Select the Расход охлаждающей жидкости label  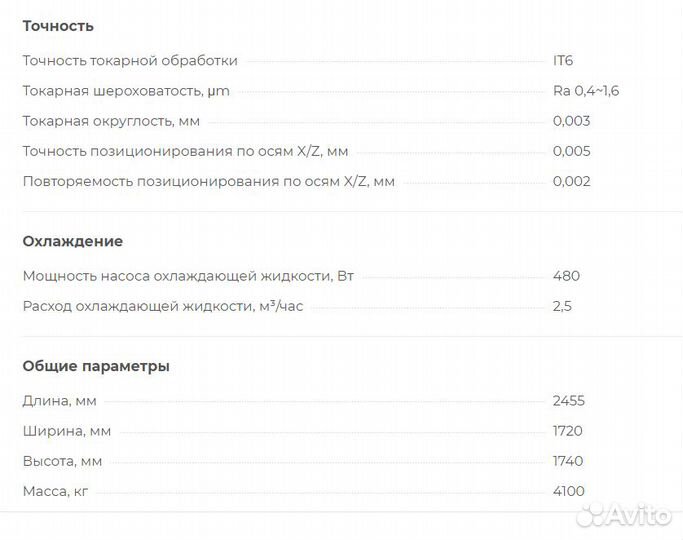coord(163,306)
